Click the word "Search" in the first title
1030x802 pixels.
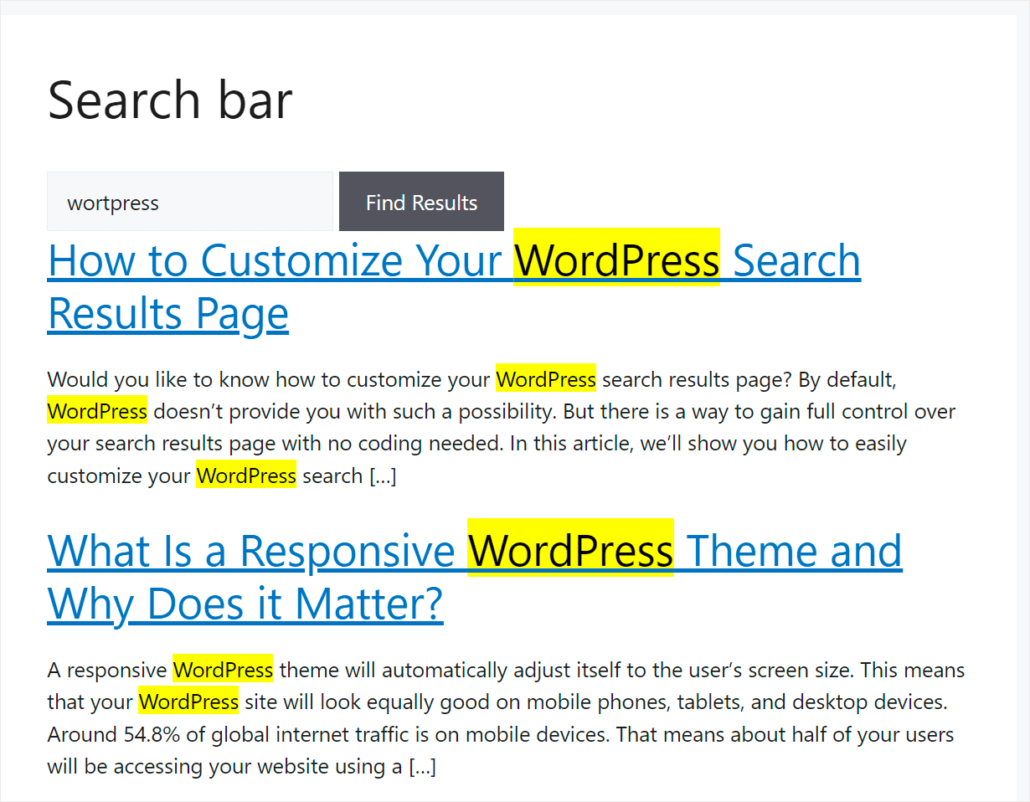(795, 260)
